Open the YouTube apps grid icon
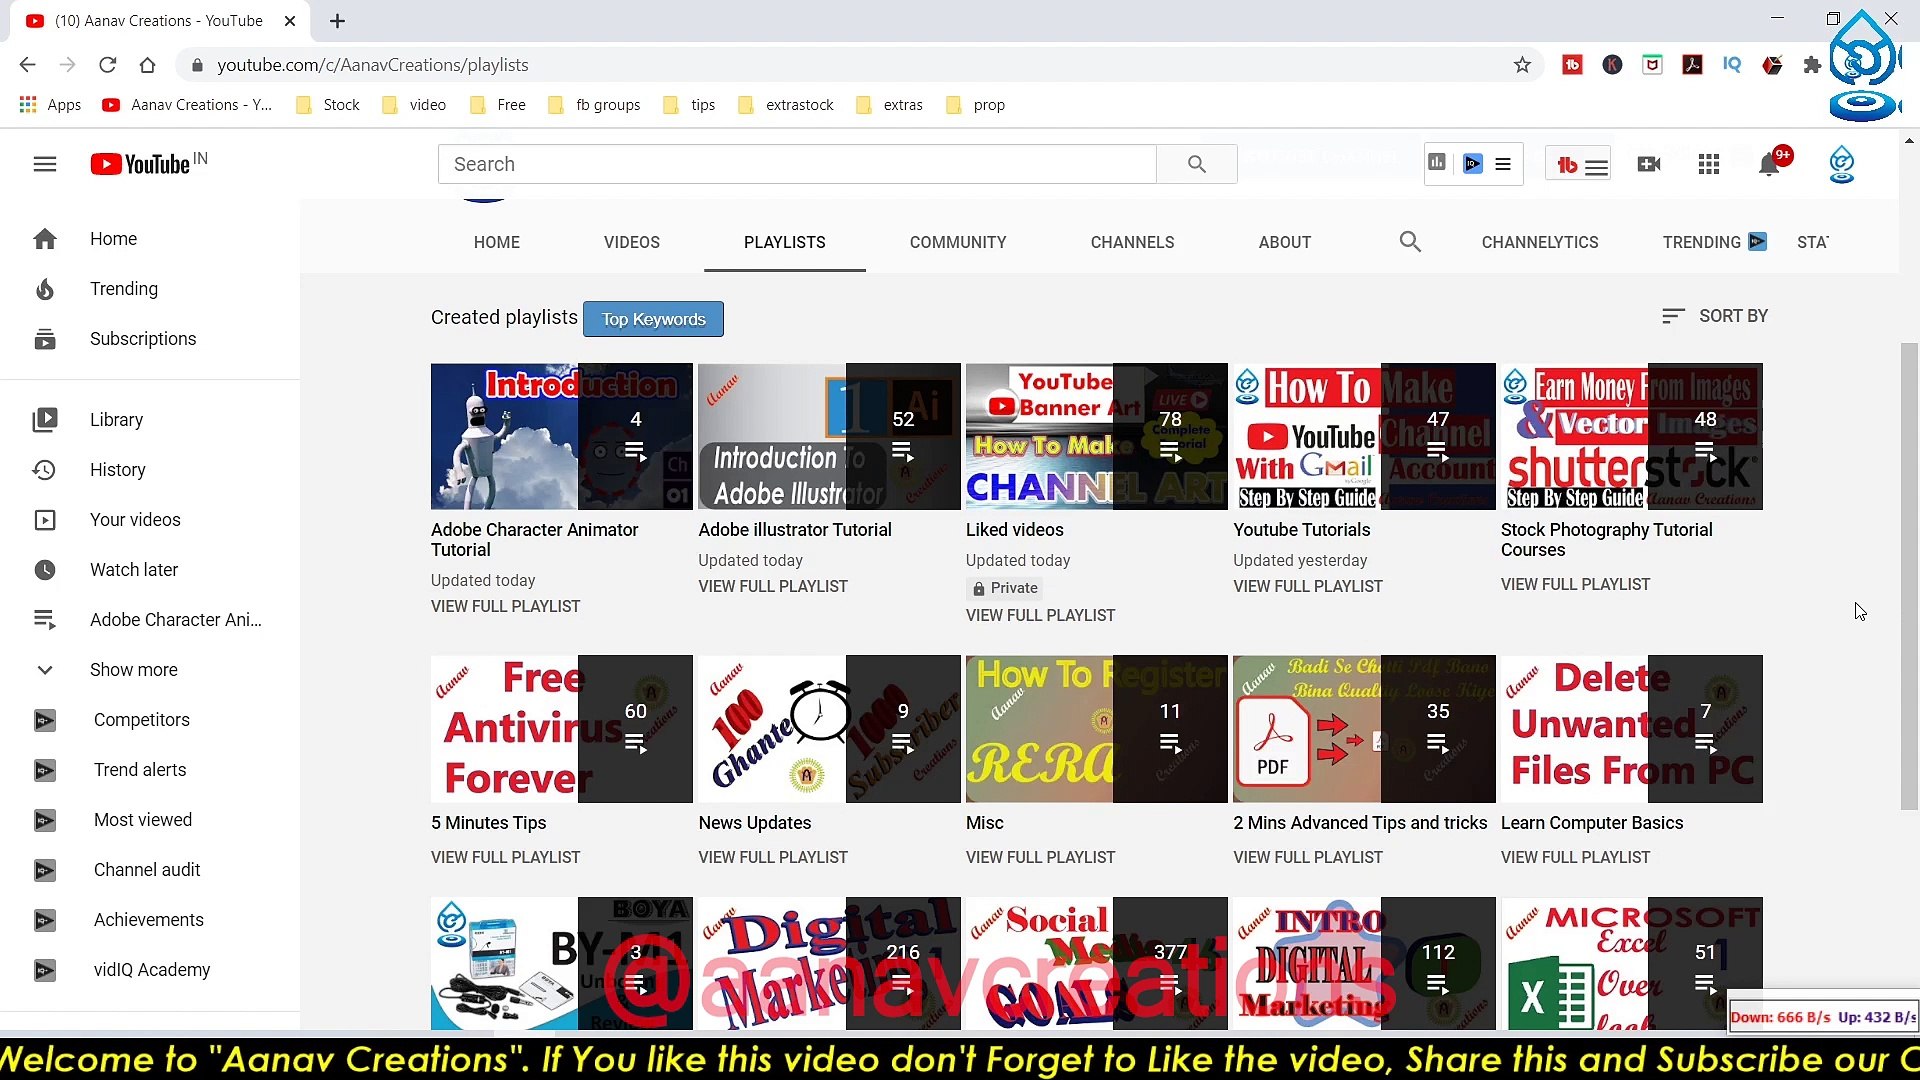This screenshot has width=1920, height=1080. [1709, 164]
